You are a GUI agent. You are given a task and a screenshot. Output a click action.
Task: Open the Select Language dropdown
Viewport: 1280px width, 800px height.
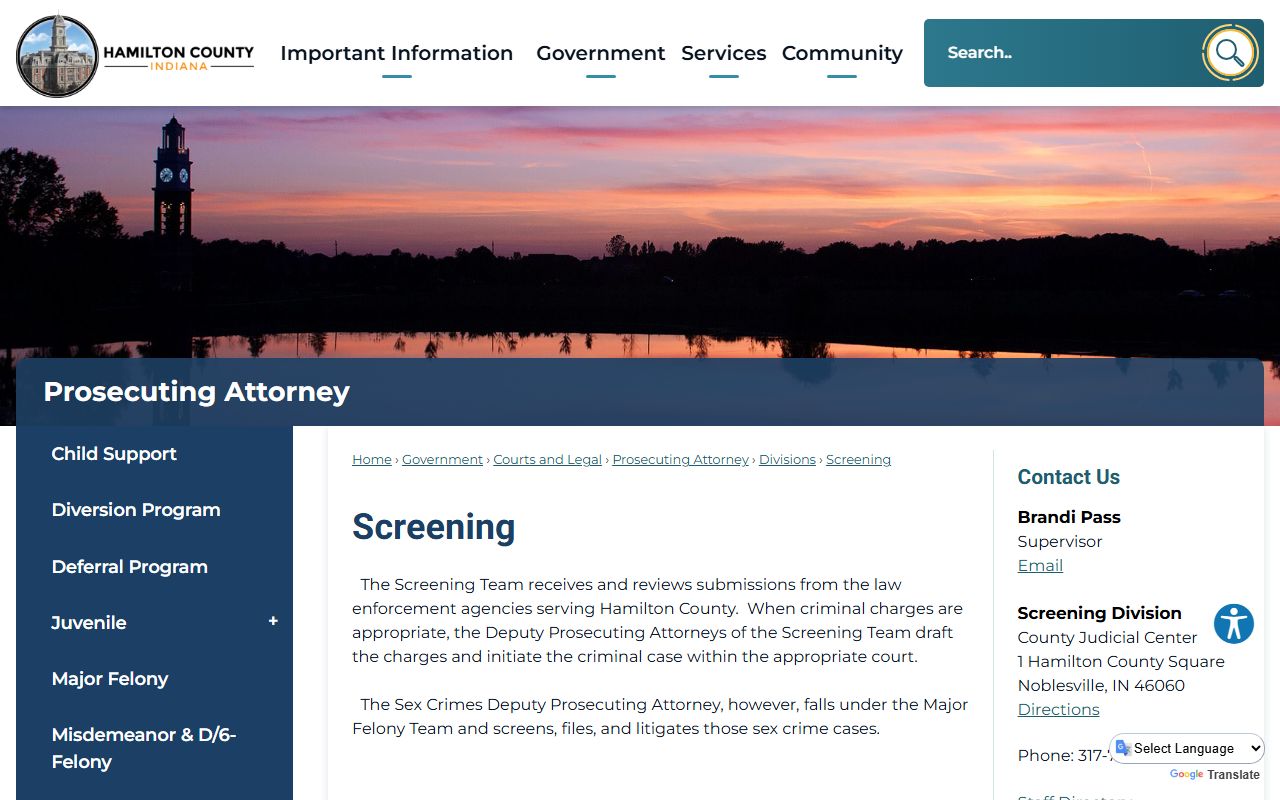(x=1187, y=748)
